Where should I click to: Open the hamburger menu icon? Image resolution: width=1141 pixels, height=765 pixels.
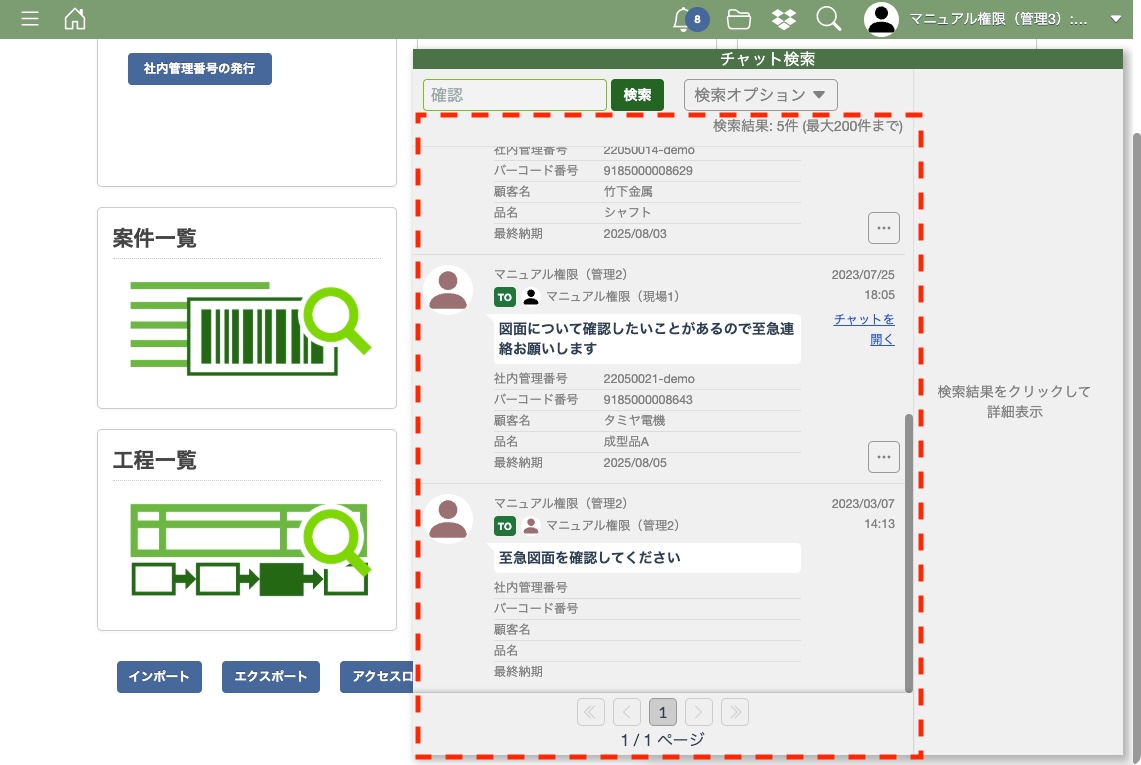pos(30,19)
